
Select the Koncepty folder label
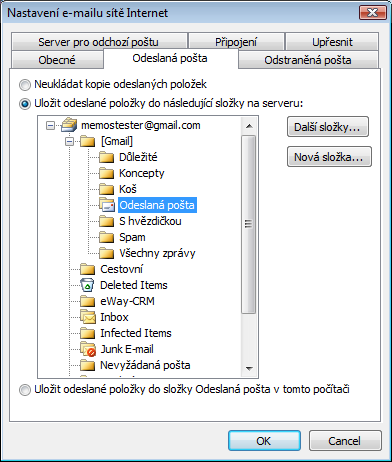142,173
